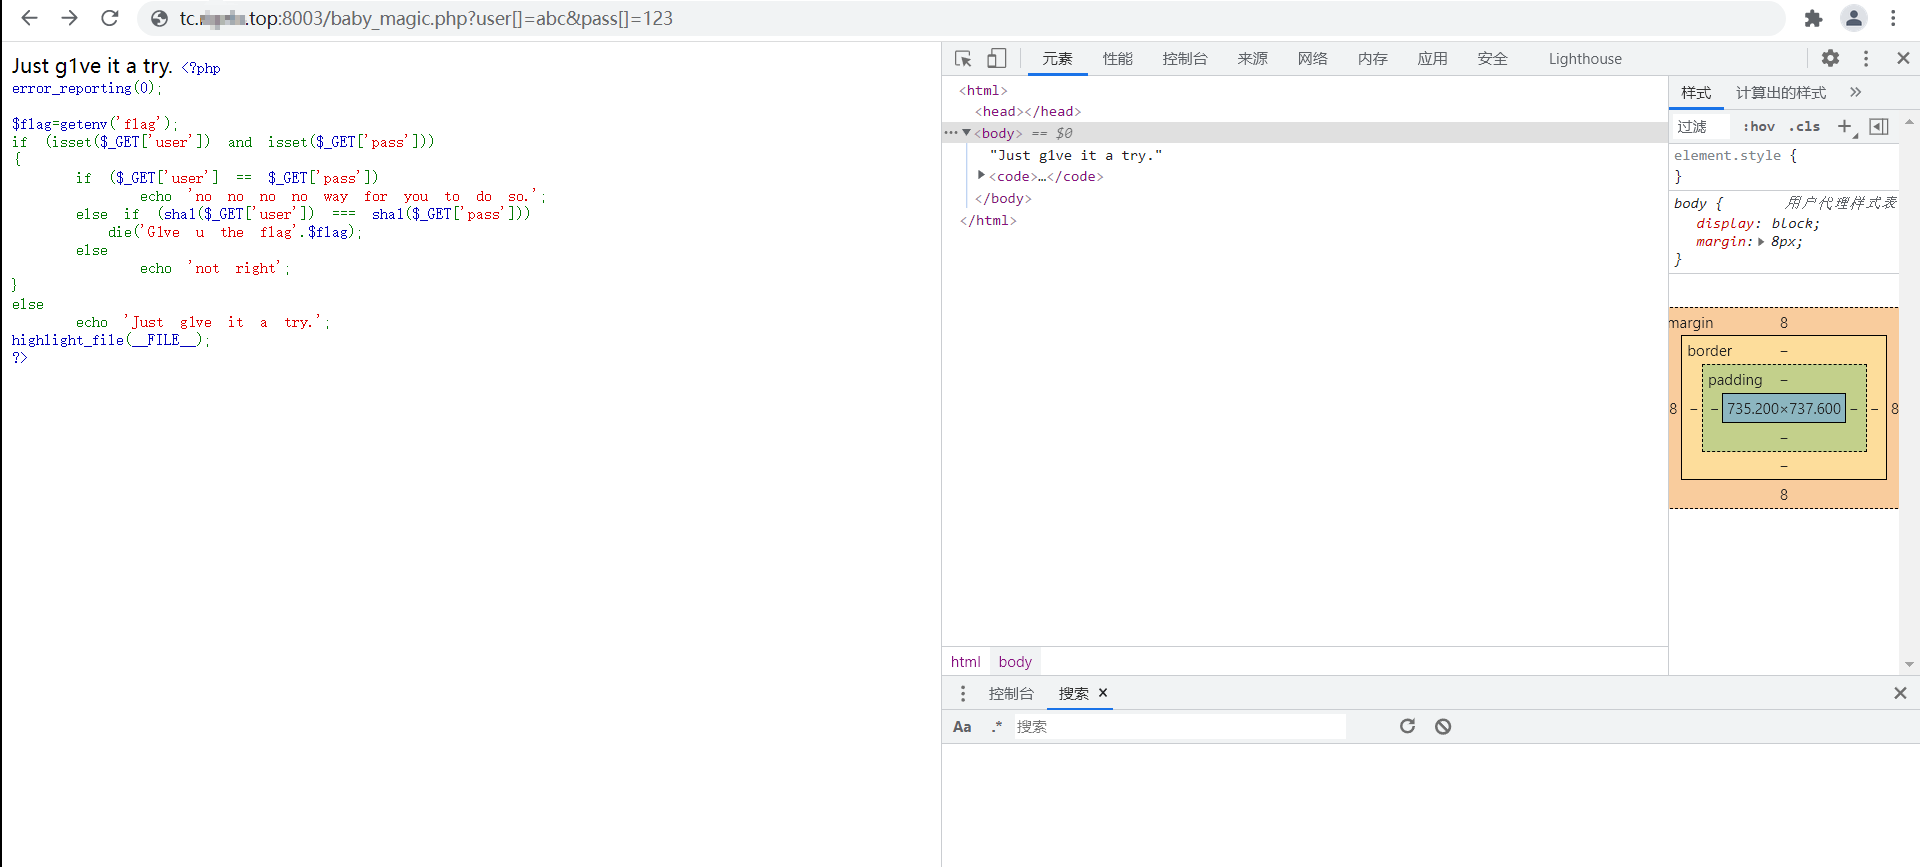Clear search with the ban icon
The image size is (1920, 867).
[1443, 726]
